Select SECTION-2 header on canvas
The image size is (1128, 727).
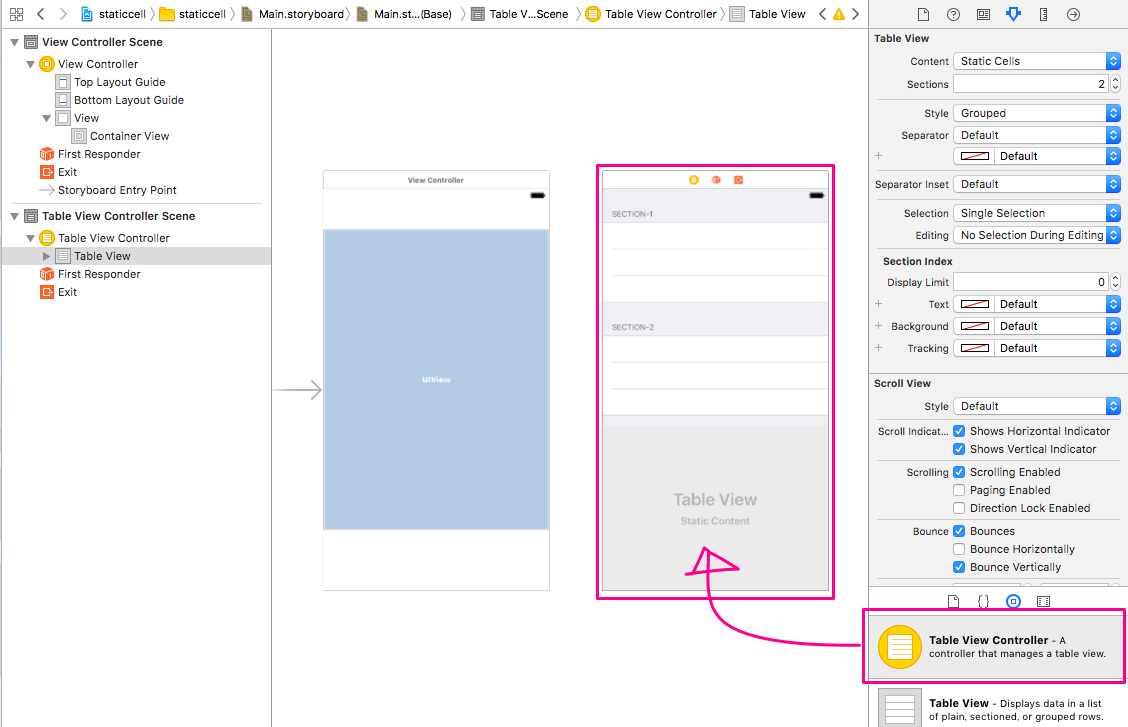pyautogui.click(x=632, y=327)
